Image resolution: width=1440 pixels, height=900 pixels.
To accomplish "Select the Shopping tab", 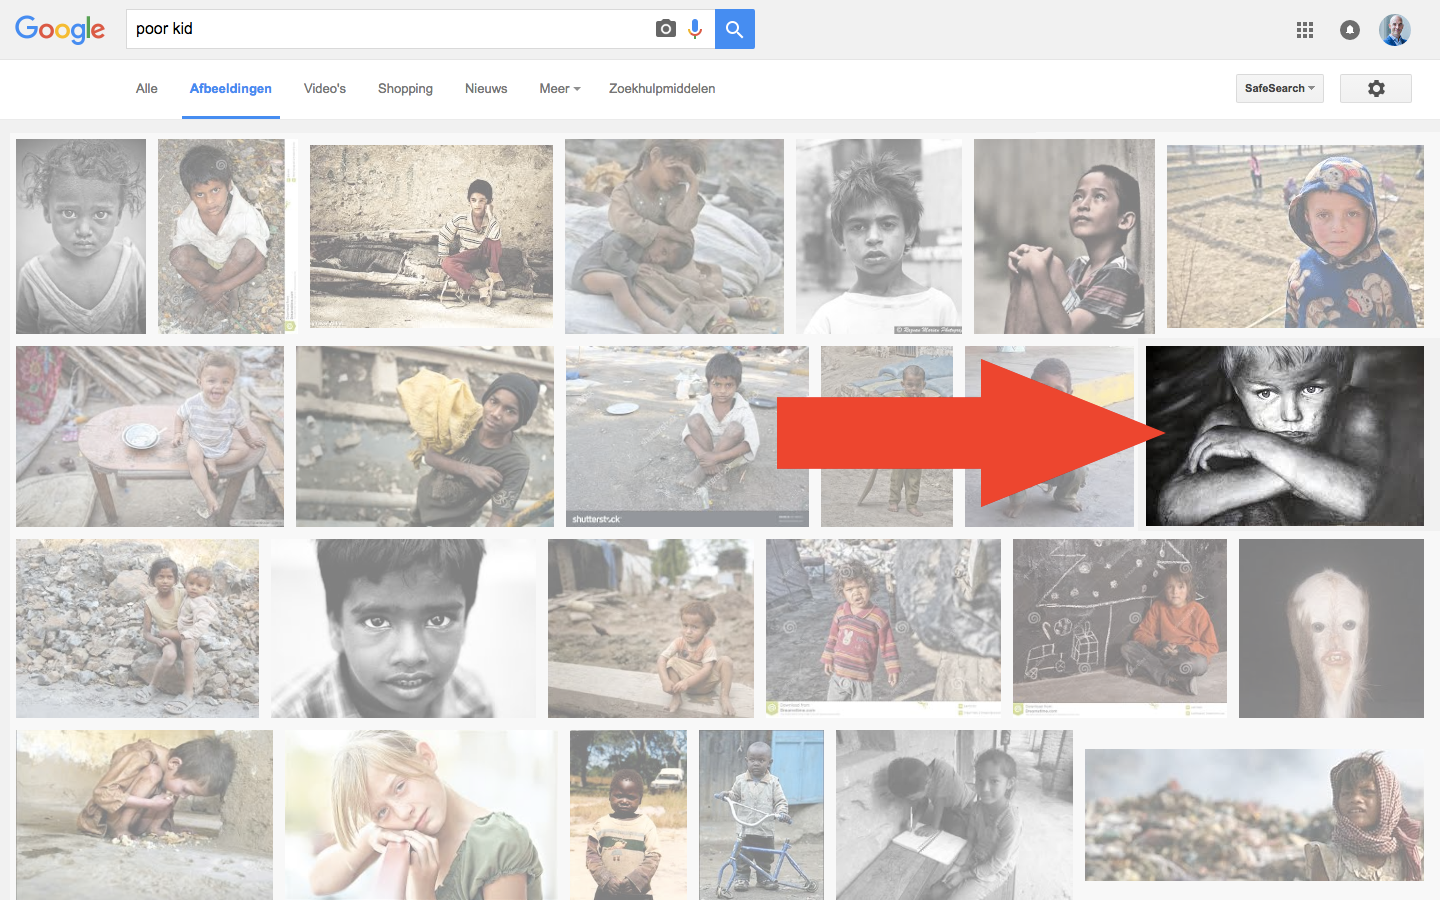I will coord(405,88).
